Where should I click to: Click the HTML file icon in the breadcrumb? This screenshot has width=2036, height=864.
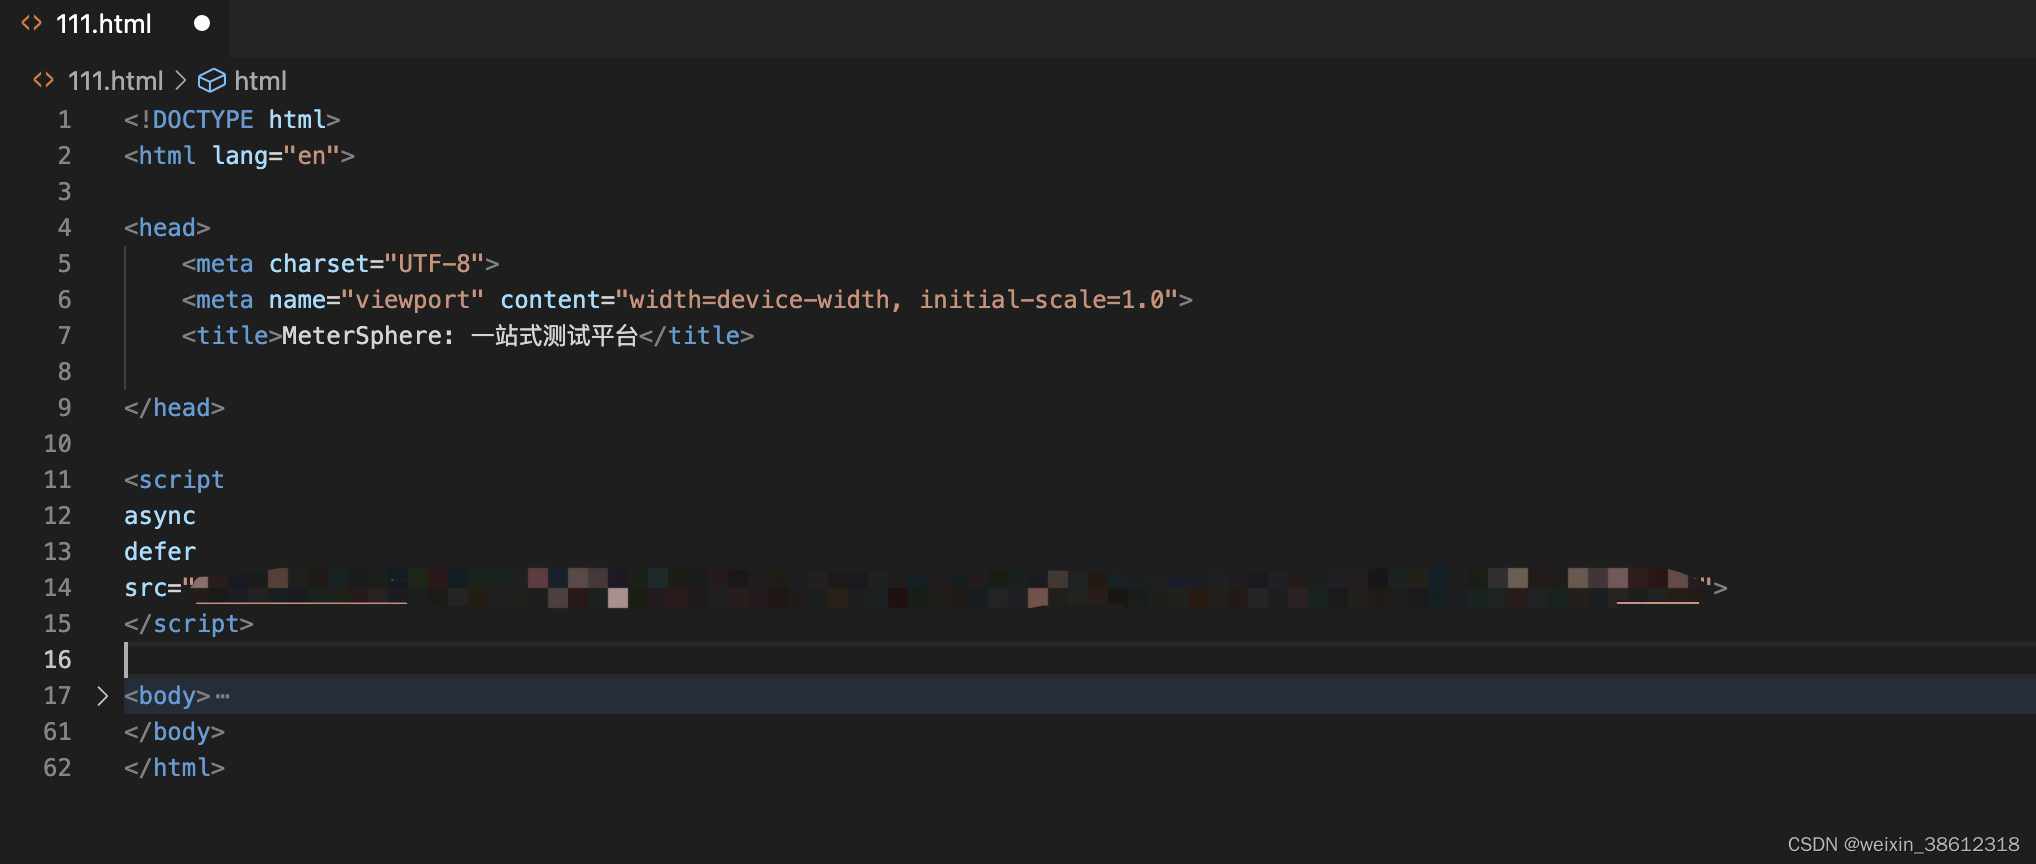click(x=43, y=80)
